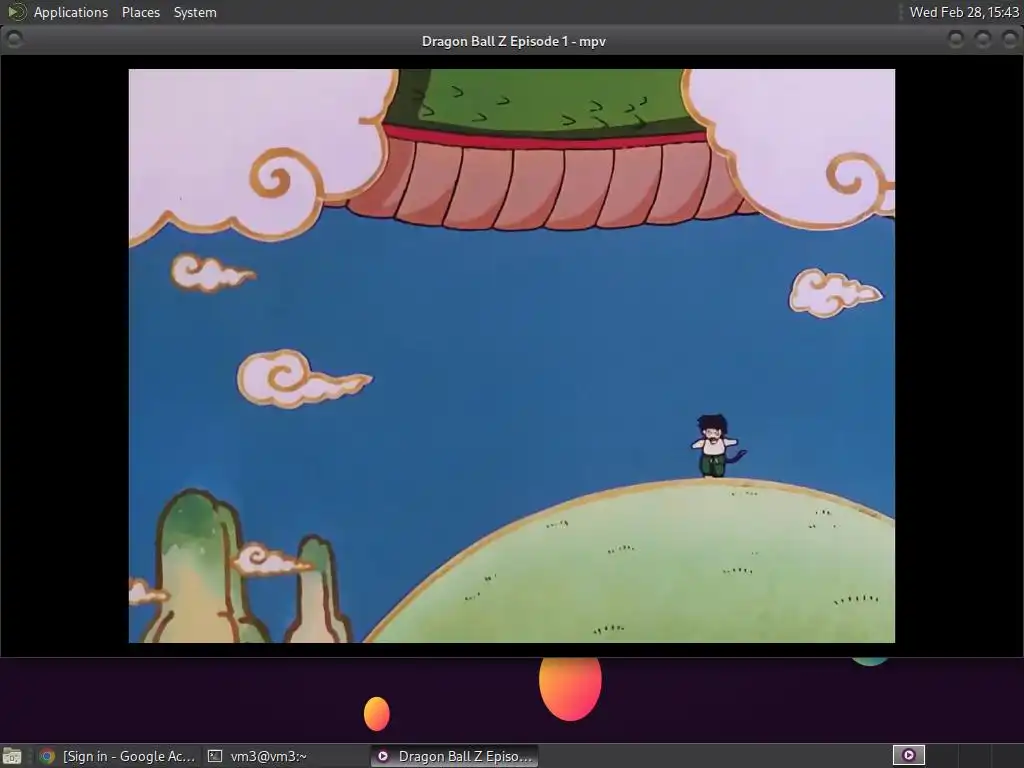Maximize the mpv window
The height and width of the screenshot is (768, 1024).
pyautogui.click(x=982, y=40)
